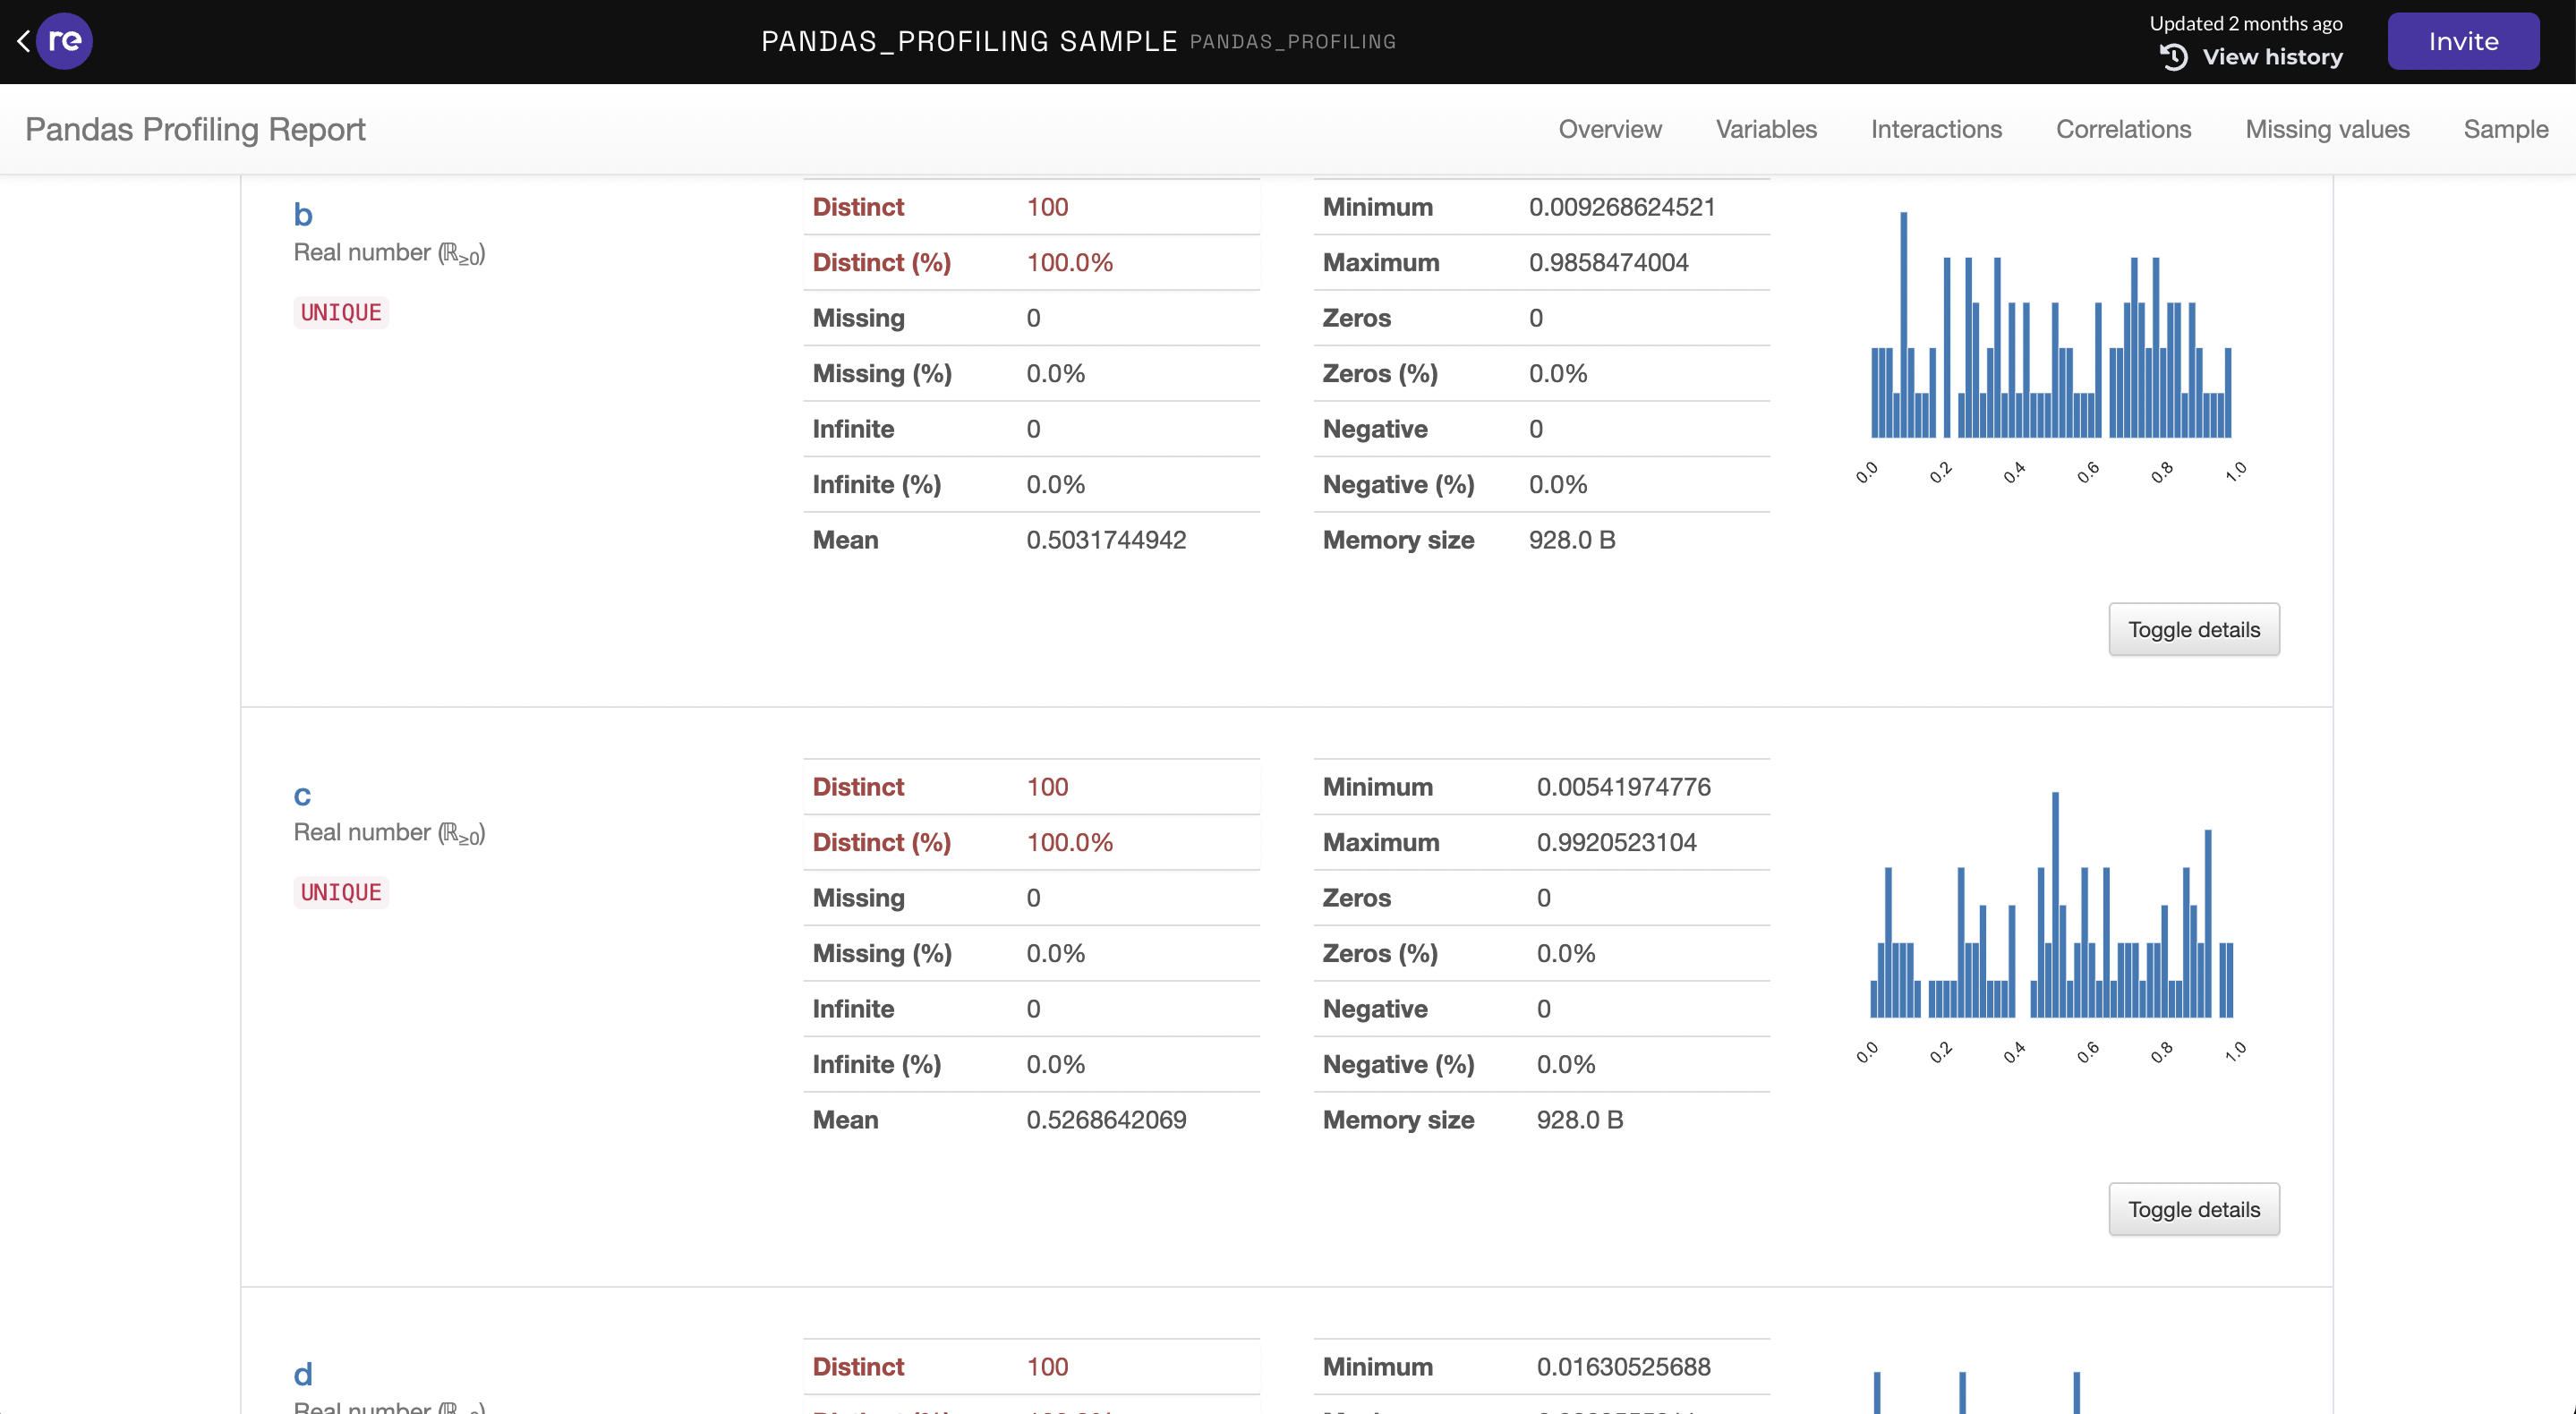Navigate to Missing values section

2328,129
